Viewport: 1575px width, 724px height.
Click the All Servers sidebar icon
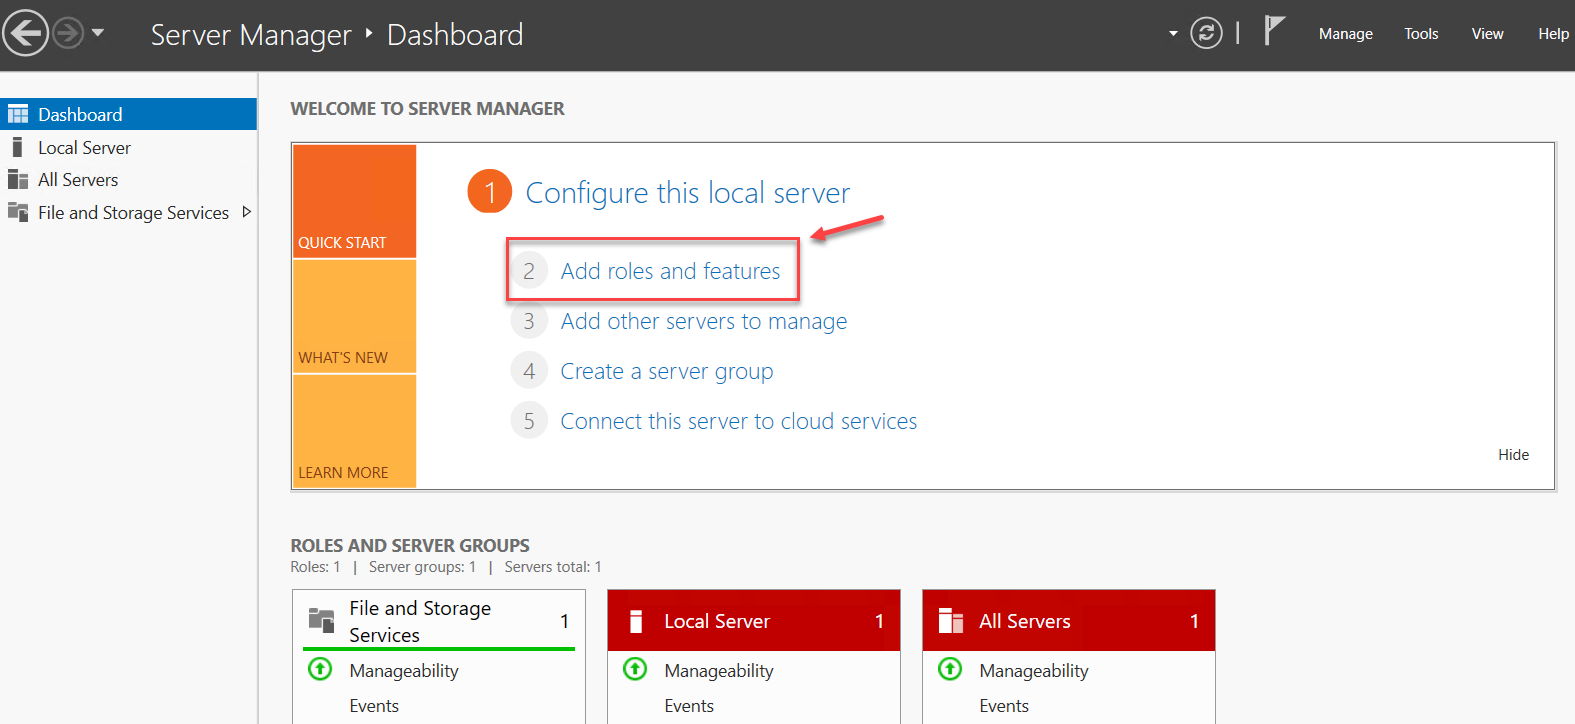[18, 180]
